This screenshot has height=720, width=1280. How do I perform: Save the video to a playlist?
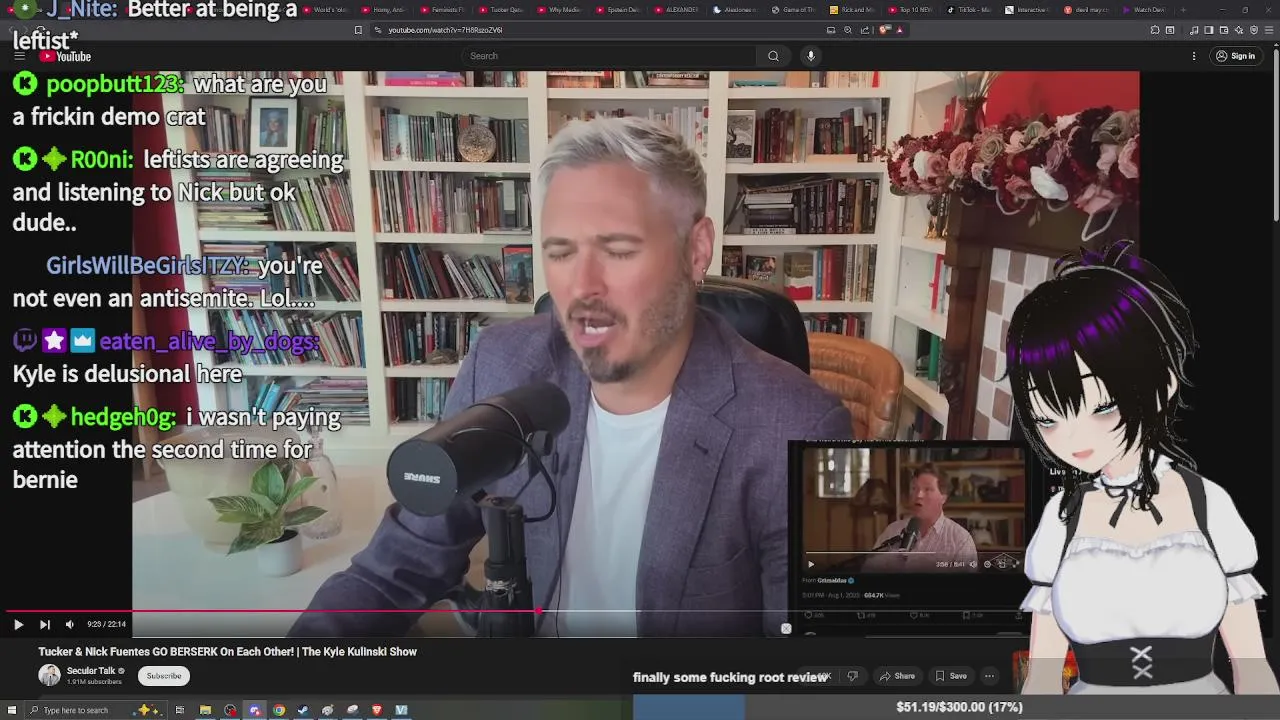tap(950, 676)
